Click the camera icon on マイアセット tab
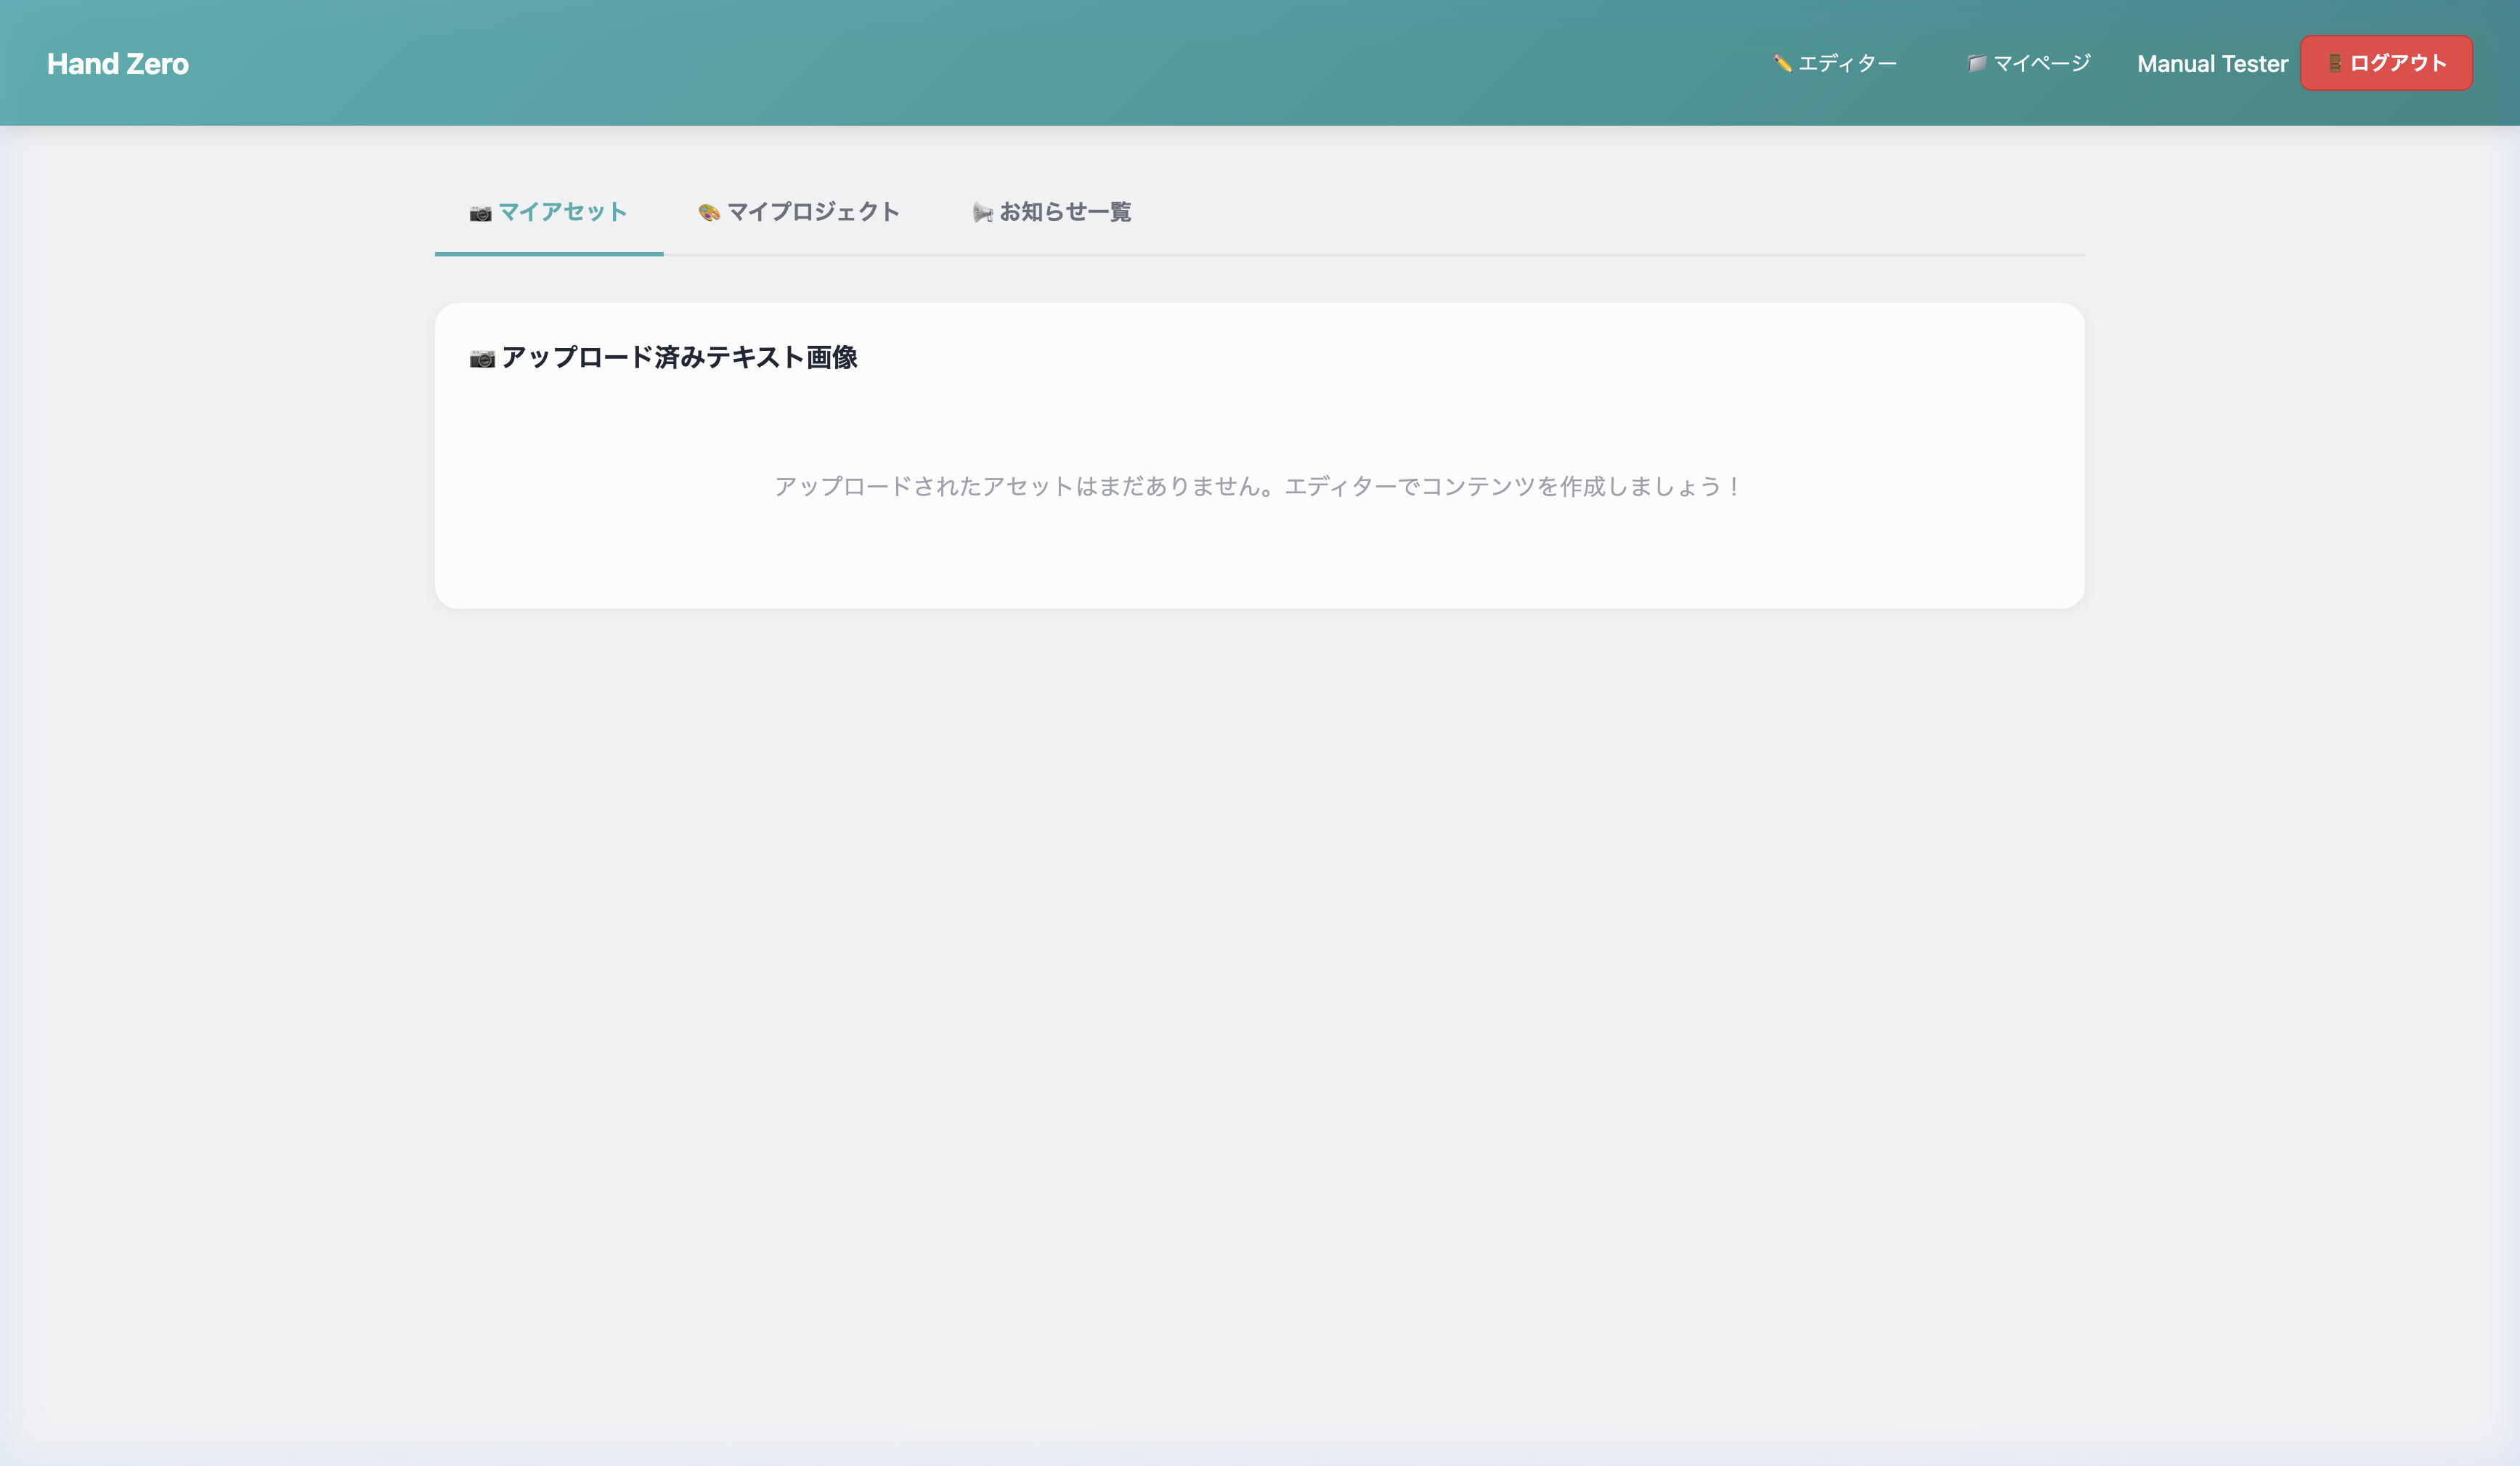This screenshot has width=2520, height=1466. (x=481, y=212)
